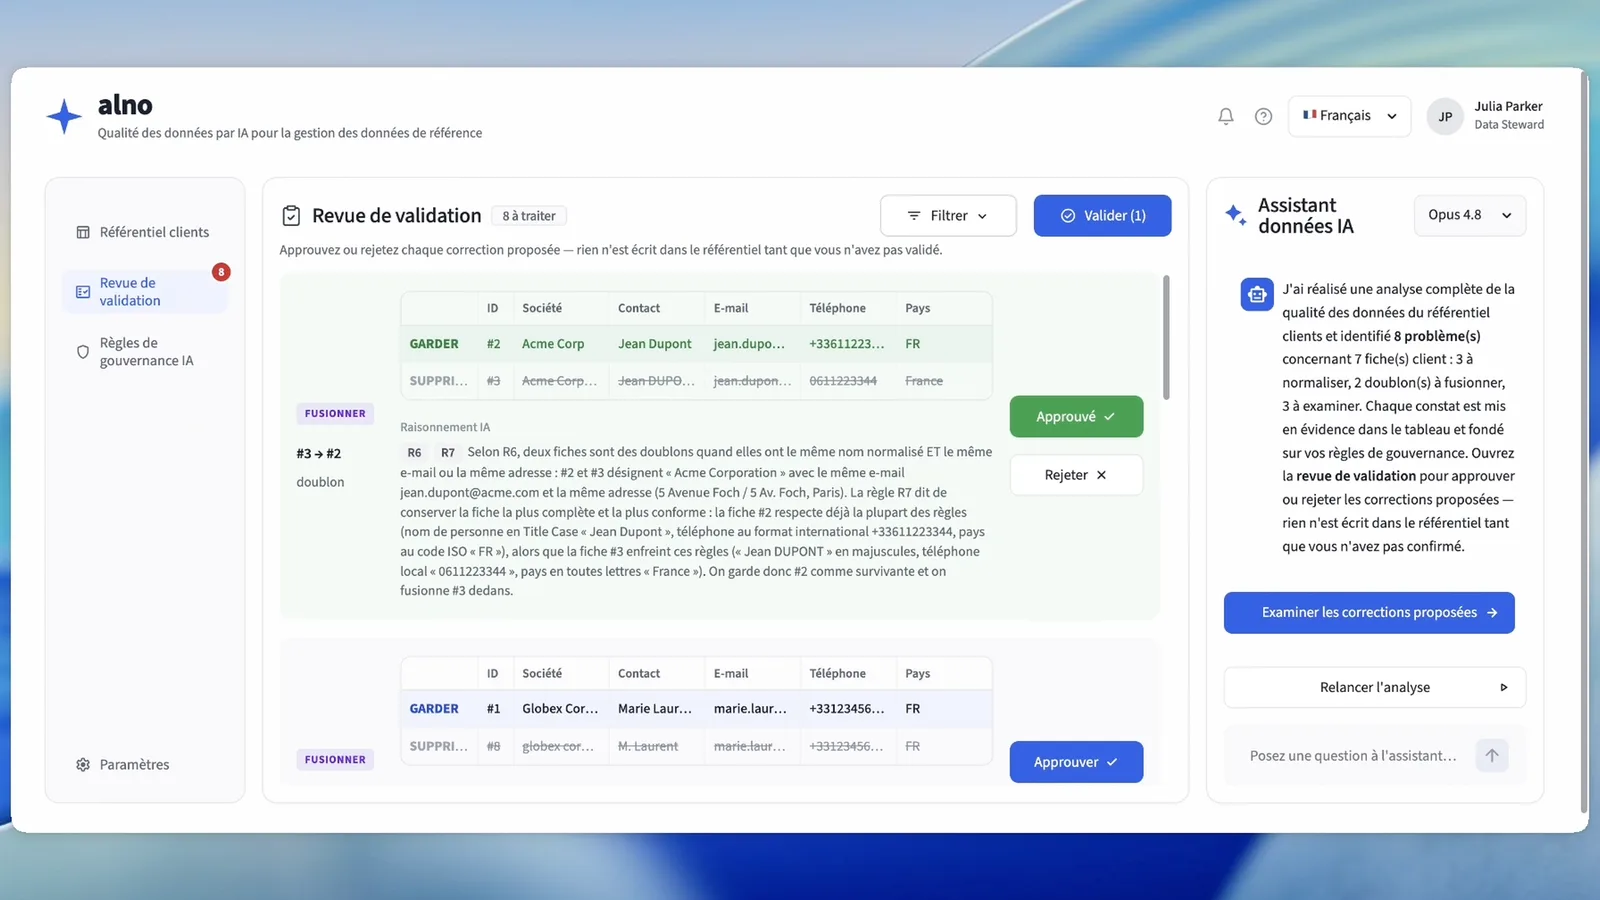Click the #3 → #2 merge label
This screenshot has width=1600, height=900.
(319, 454)
